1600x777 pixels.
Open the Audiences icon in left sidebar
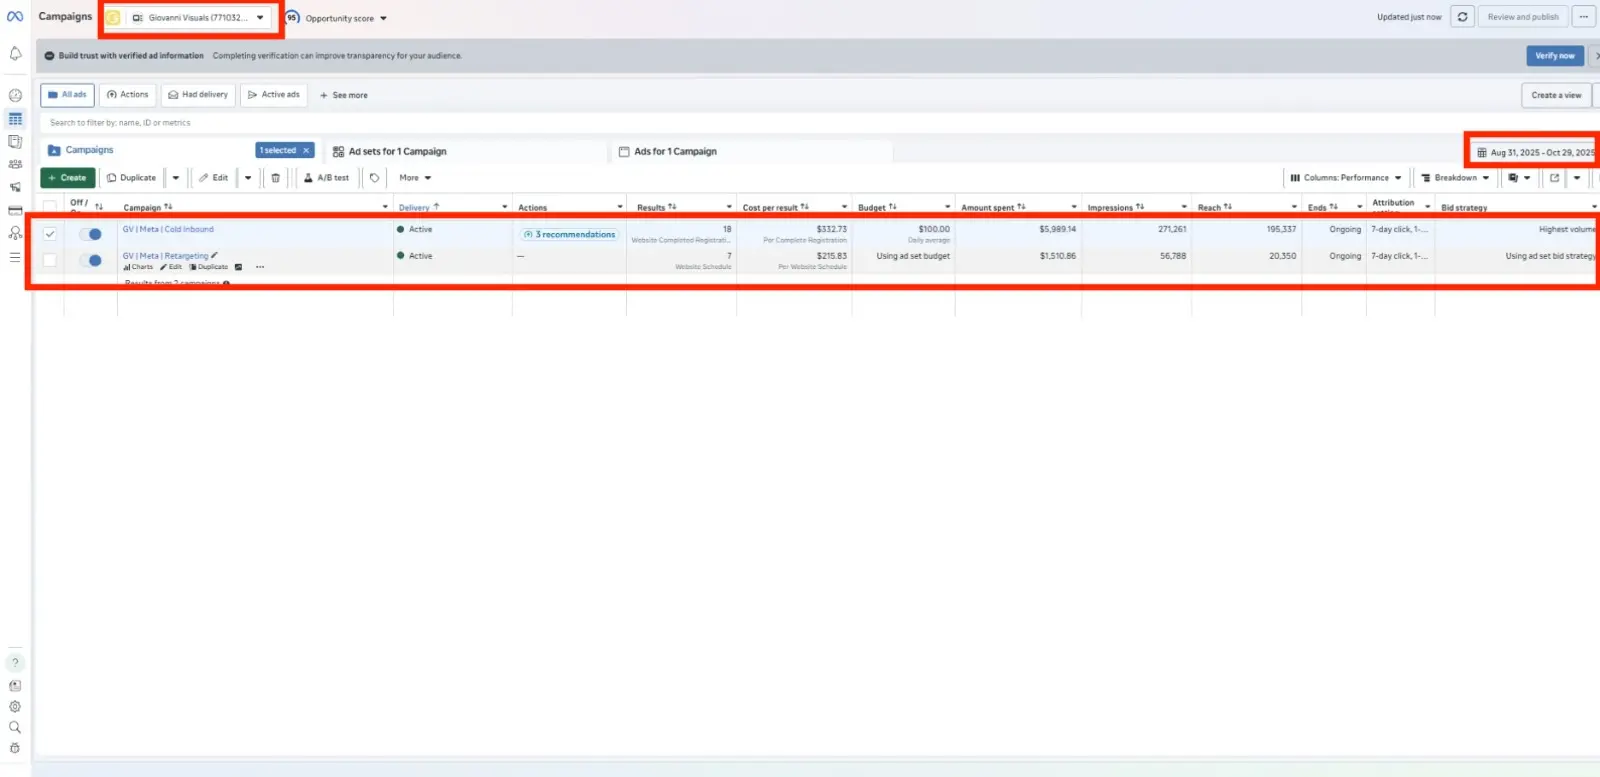[x=15, y=164]
